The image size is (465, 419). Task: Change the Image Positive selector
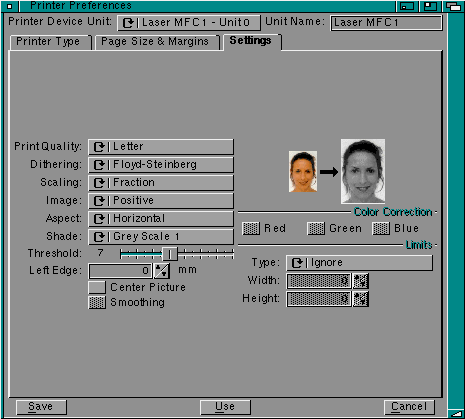[161, 201]
